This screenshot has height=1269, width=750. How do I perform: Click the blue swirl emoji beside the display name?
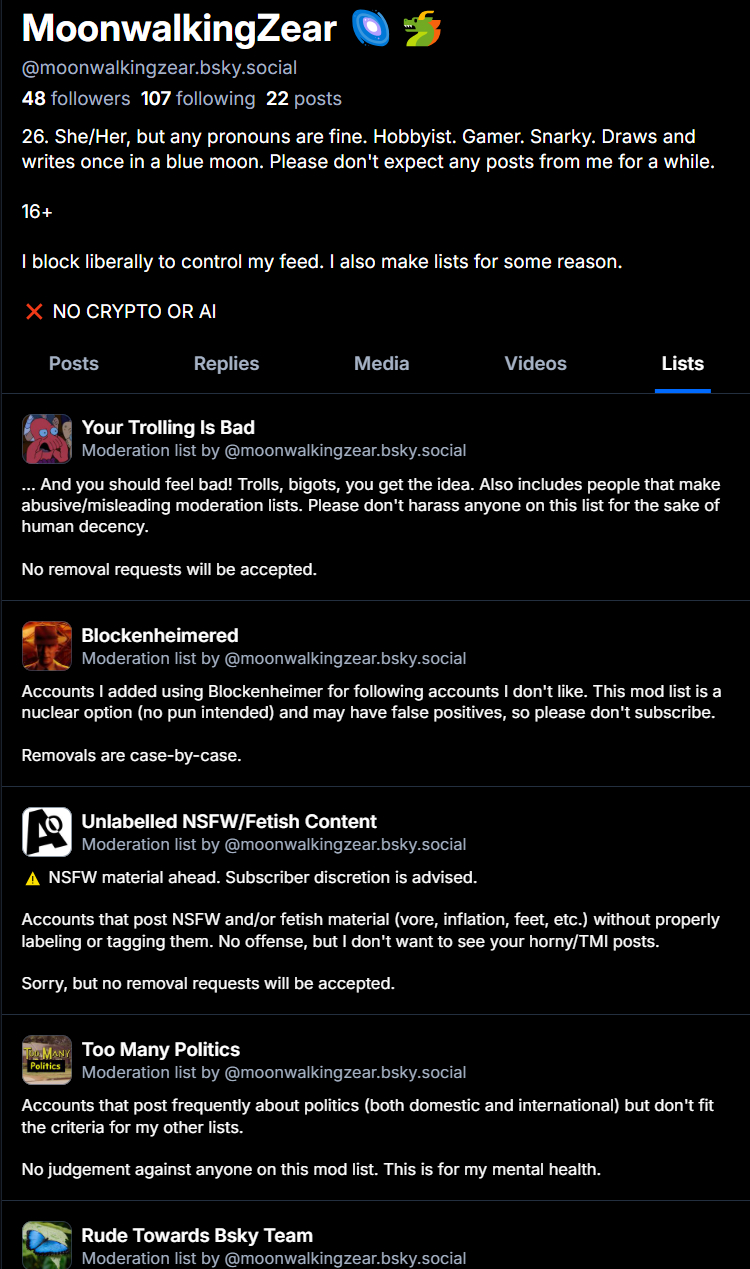[371, 30]
